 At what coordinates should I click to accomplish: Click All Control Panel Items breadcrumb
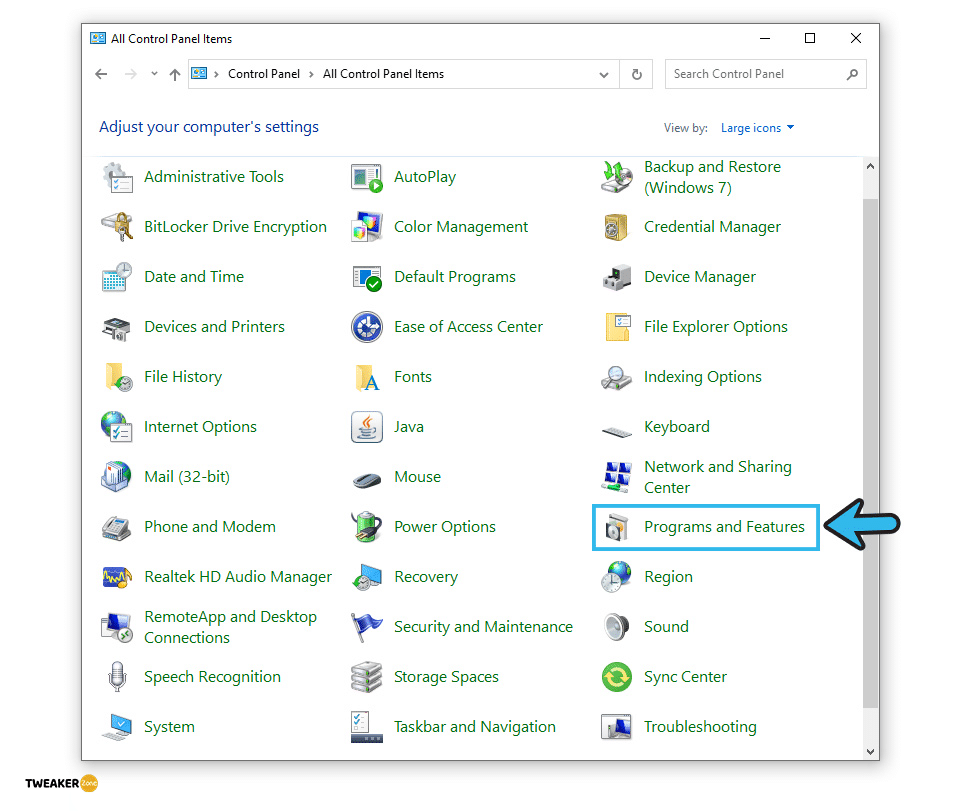coord(383,74)
